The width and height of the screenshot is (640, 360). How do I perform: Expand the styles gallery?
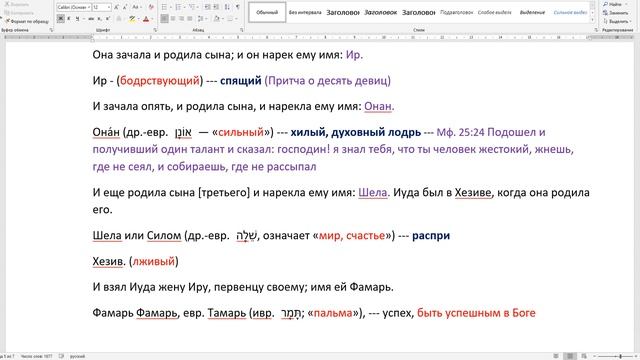(593, 20)
